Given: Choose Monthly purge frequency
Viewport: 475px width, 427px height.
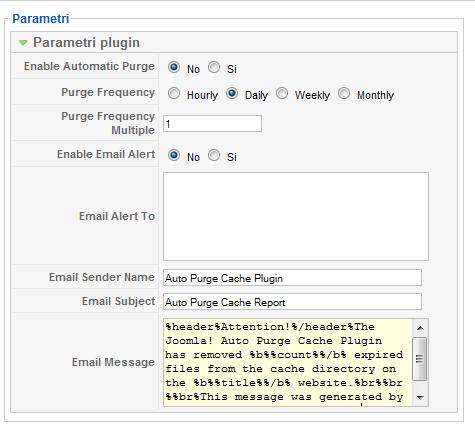Looking at the screenshot, I should pyautogui.click(x=344, y=93).
